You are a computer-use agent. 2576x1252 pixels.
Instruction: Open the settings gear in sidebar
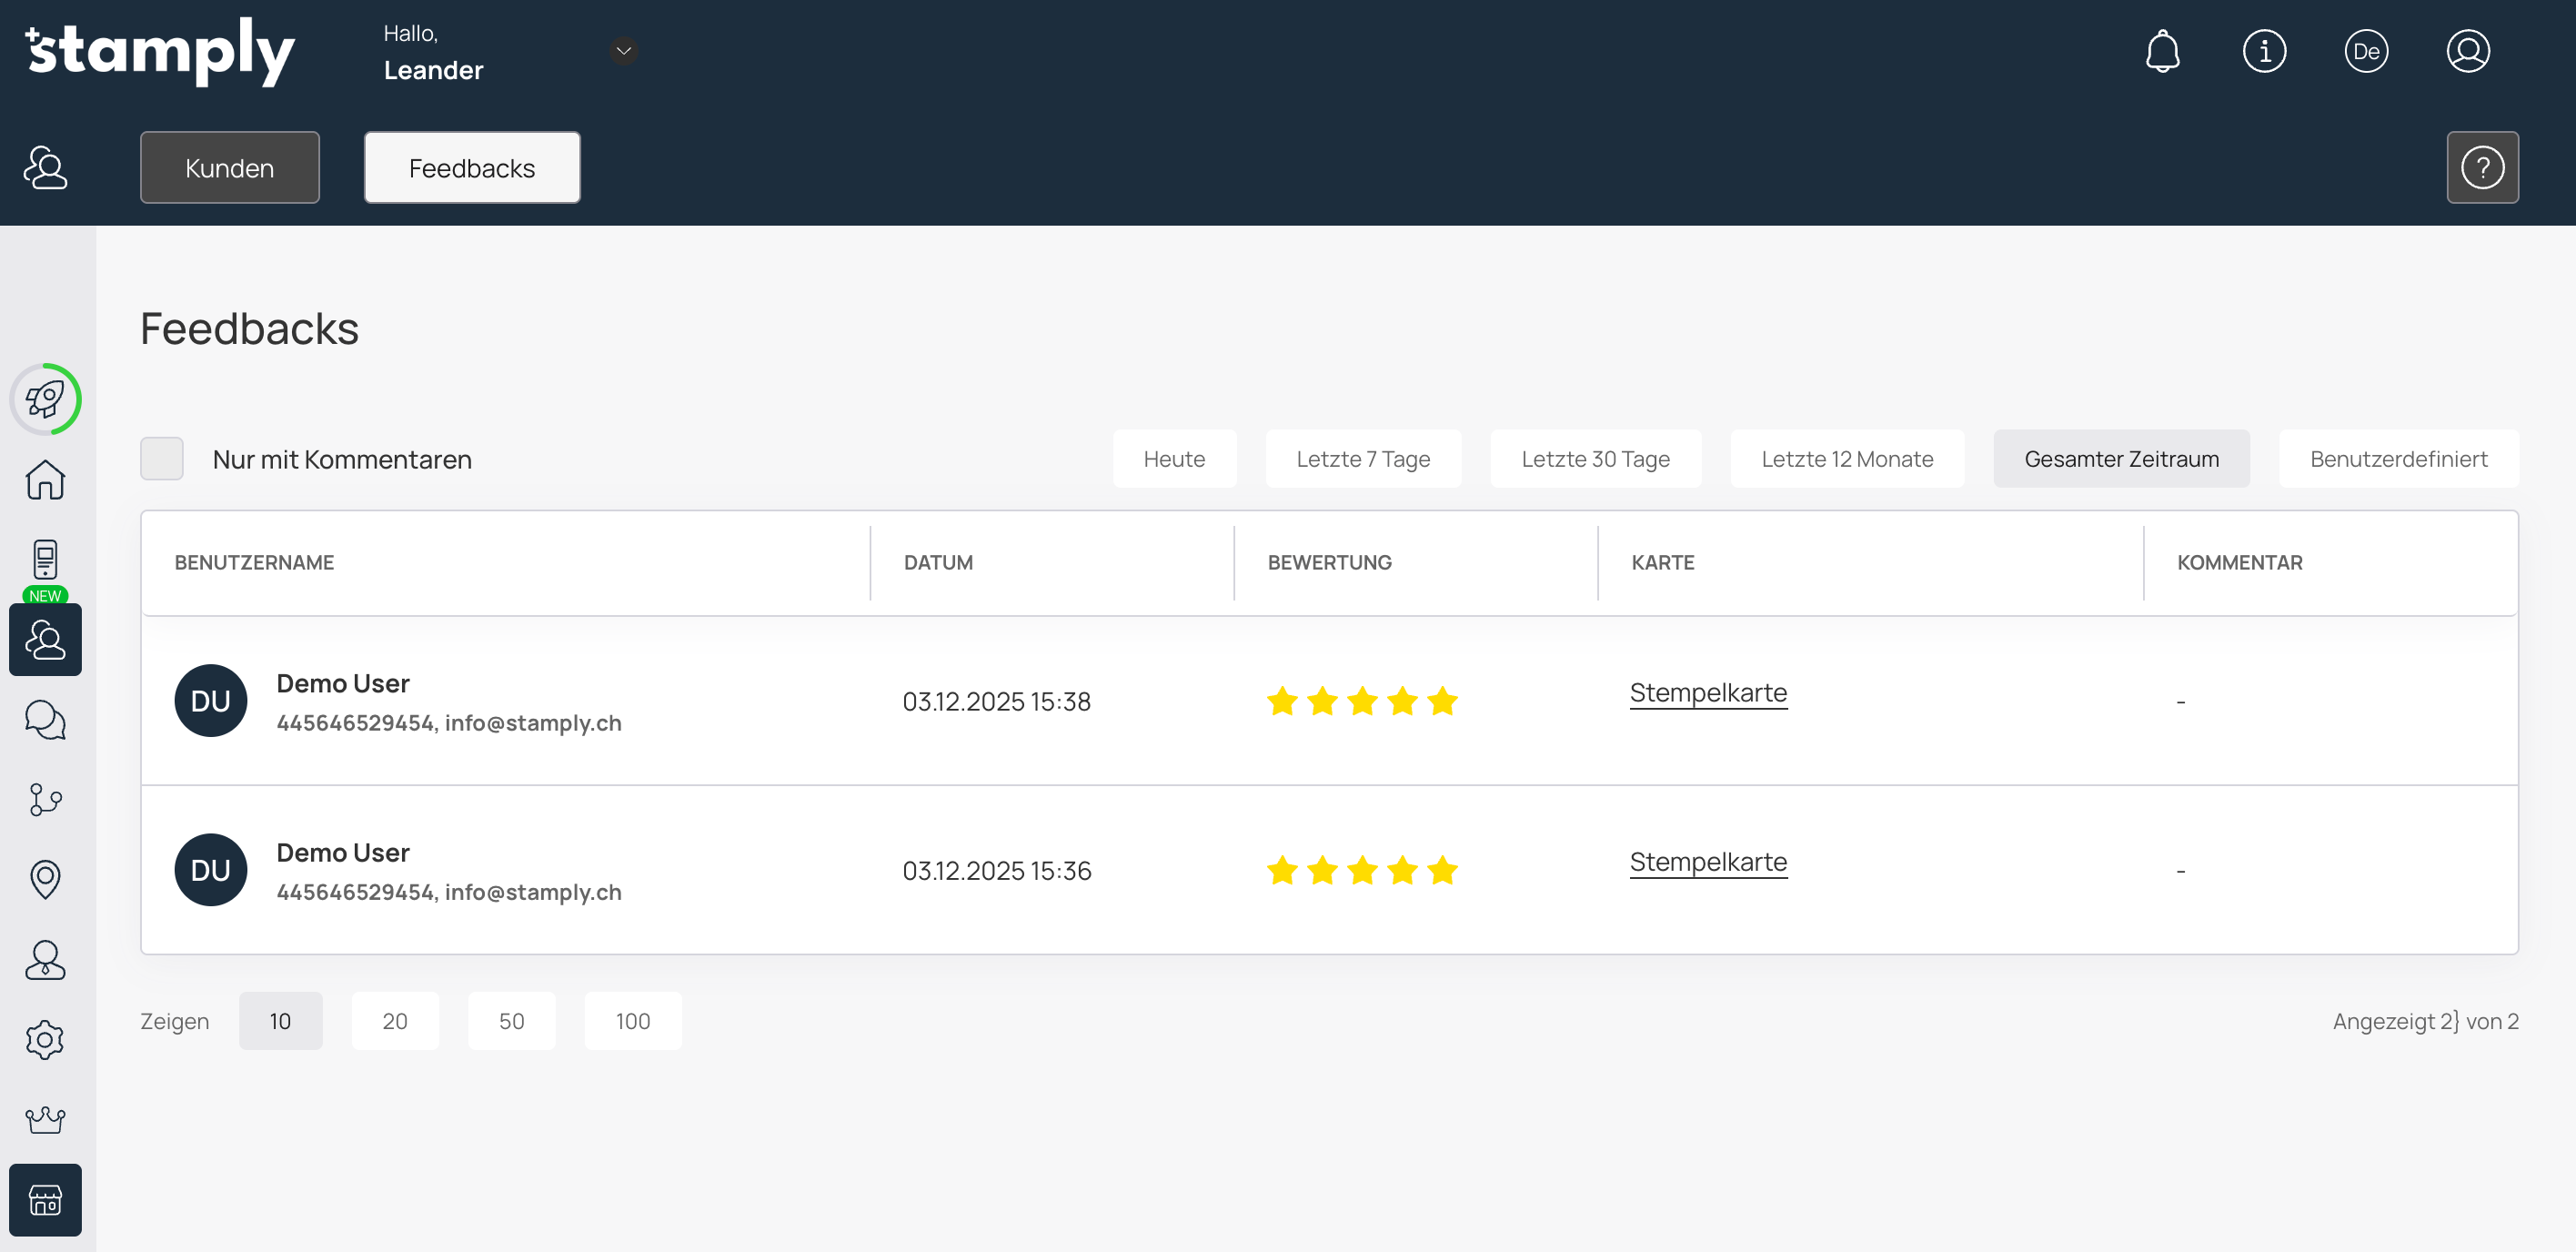[x=45, y=1040]
